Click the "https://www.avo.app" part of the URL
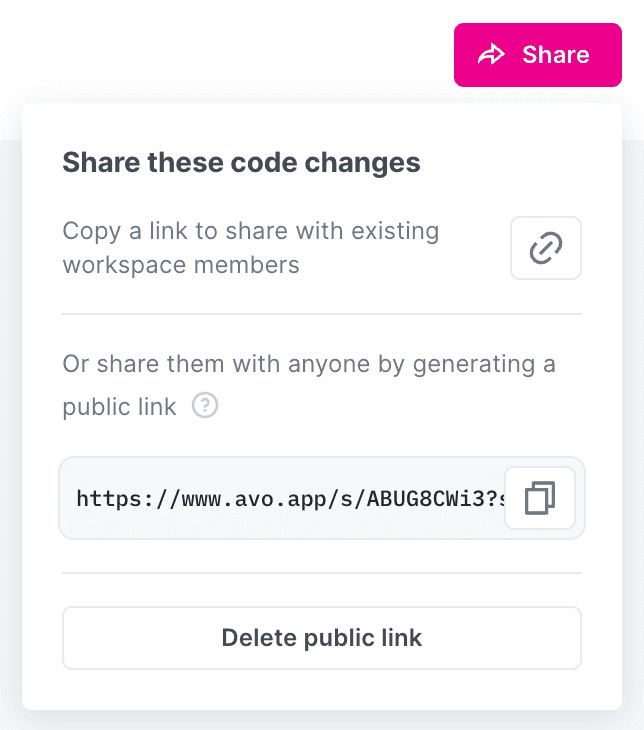Image resolution: width=644 pixels, height=730 pixels. tap(190, 498)
